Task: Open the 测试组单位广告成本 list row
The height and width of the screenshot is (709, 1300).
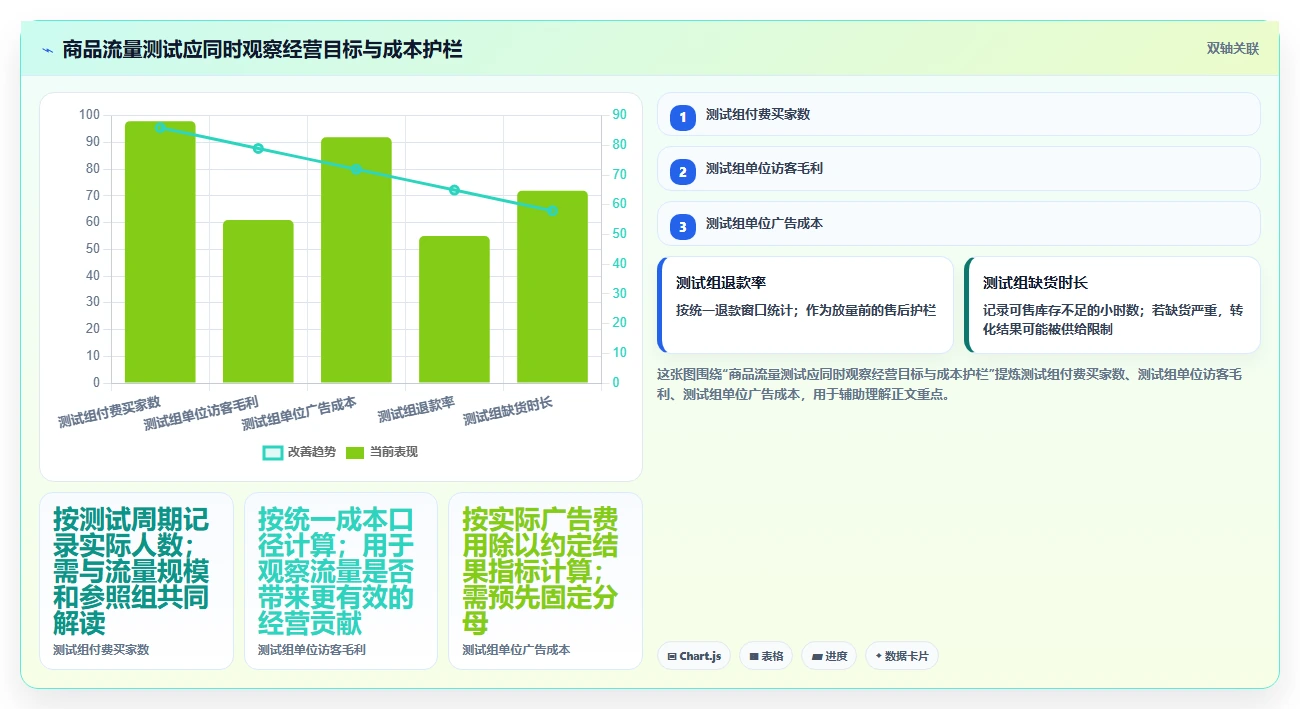Action: [958, 223]
